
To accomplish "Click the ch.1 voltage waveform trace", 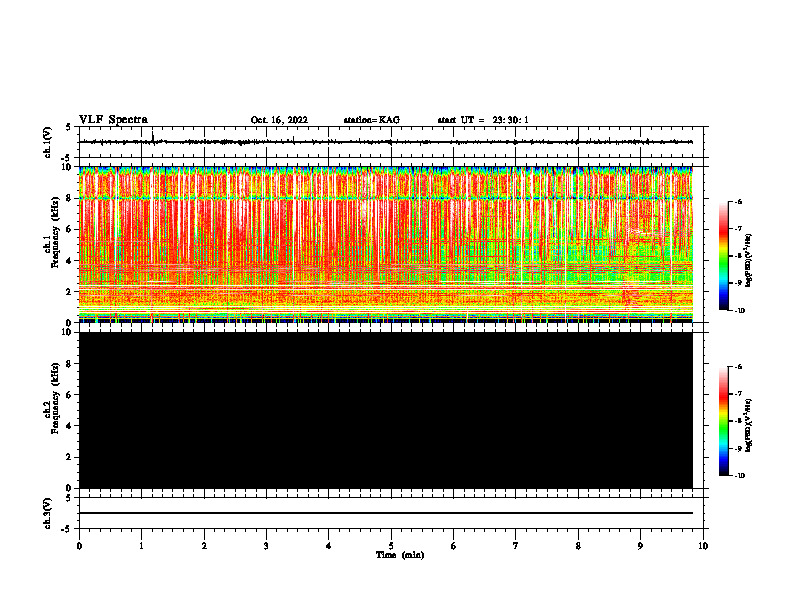I will [x=385, y=142].
